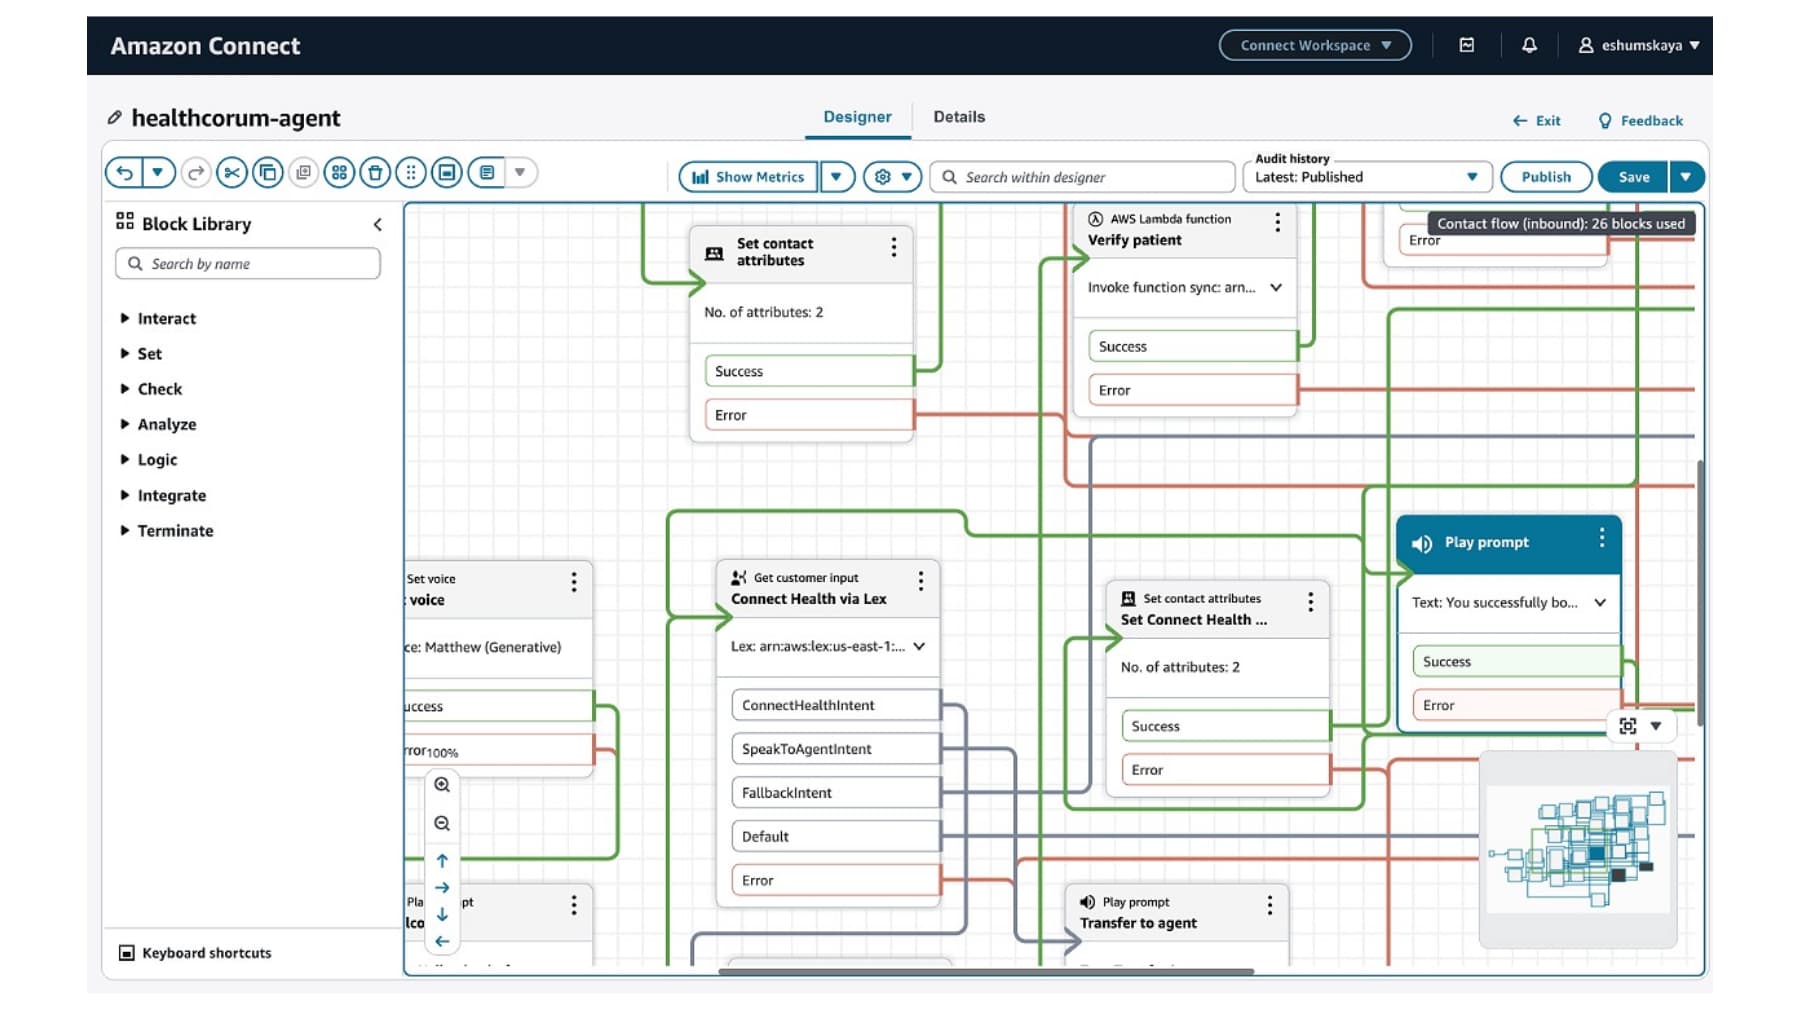1800x1013 pixels.
Task: Expand the Terminate category
Action: click(167, 531)
